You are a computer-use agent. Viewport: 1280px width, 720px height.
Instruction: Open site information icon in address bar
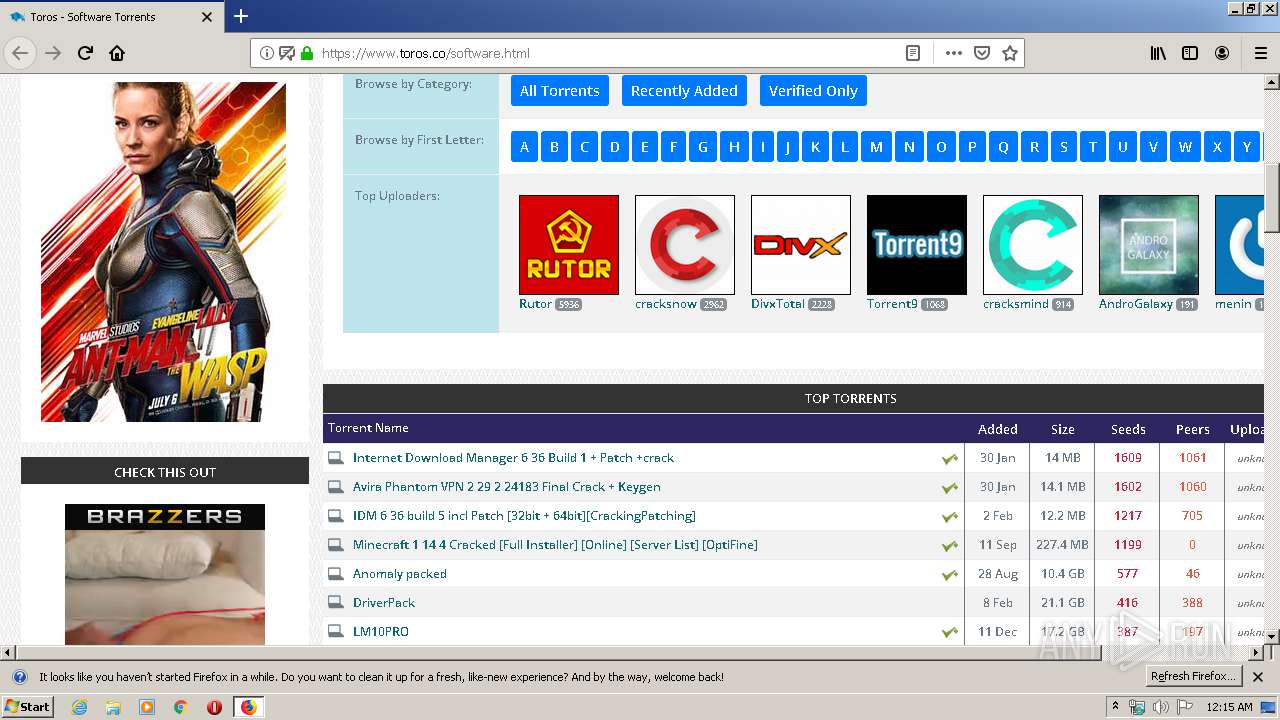267,53
